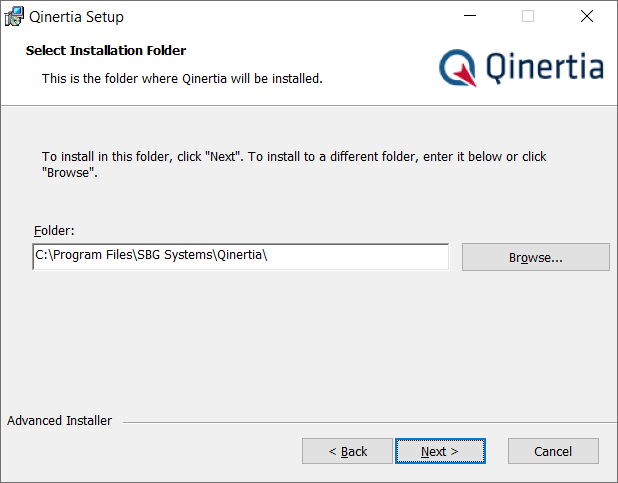Click the installer icon in the title bar
The image size is (618, 483).
[15, 17]
